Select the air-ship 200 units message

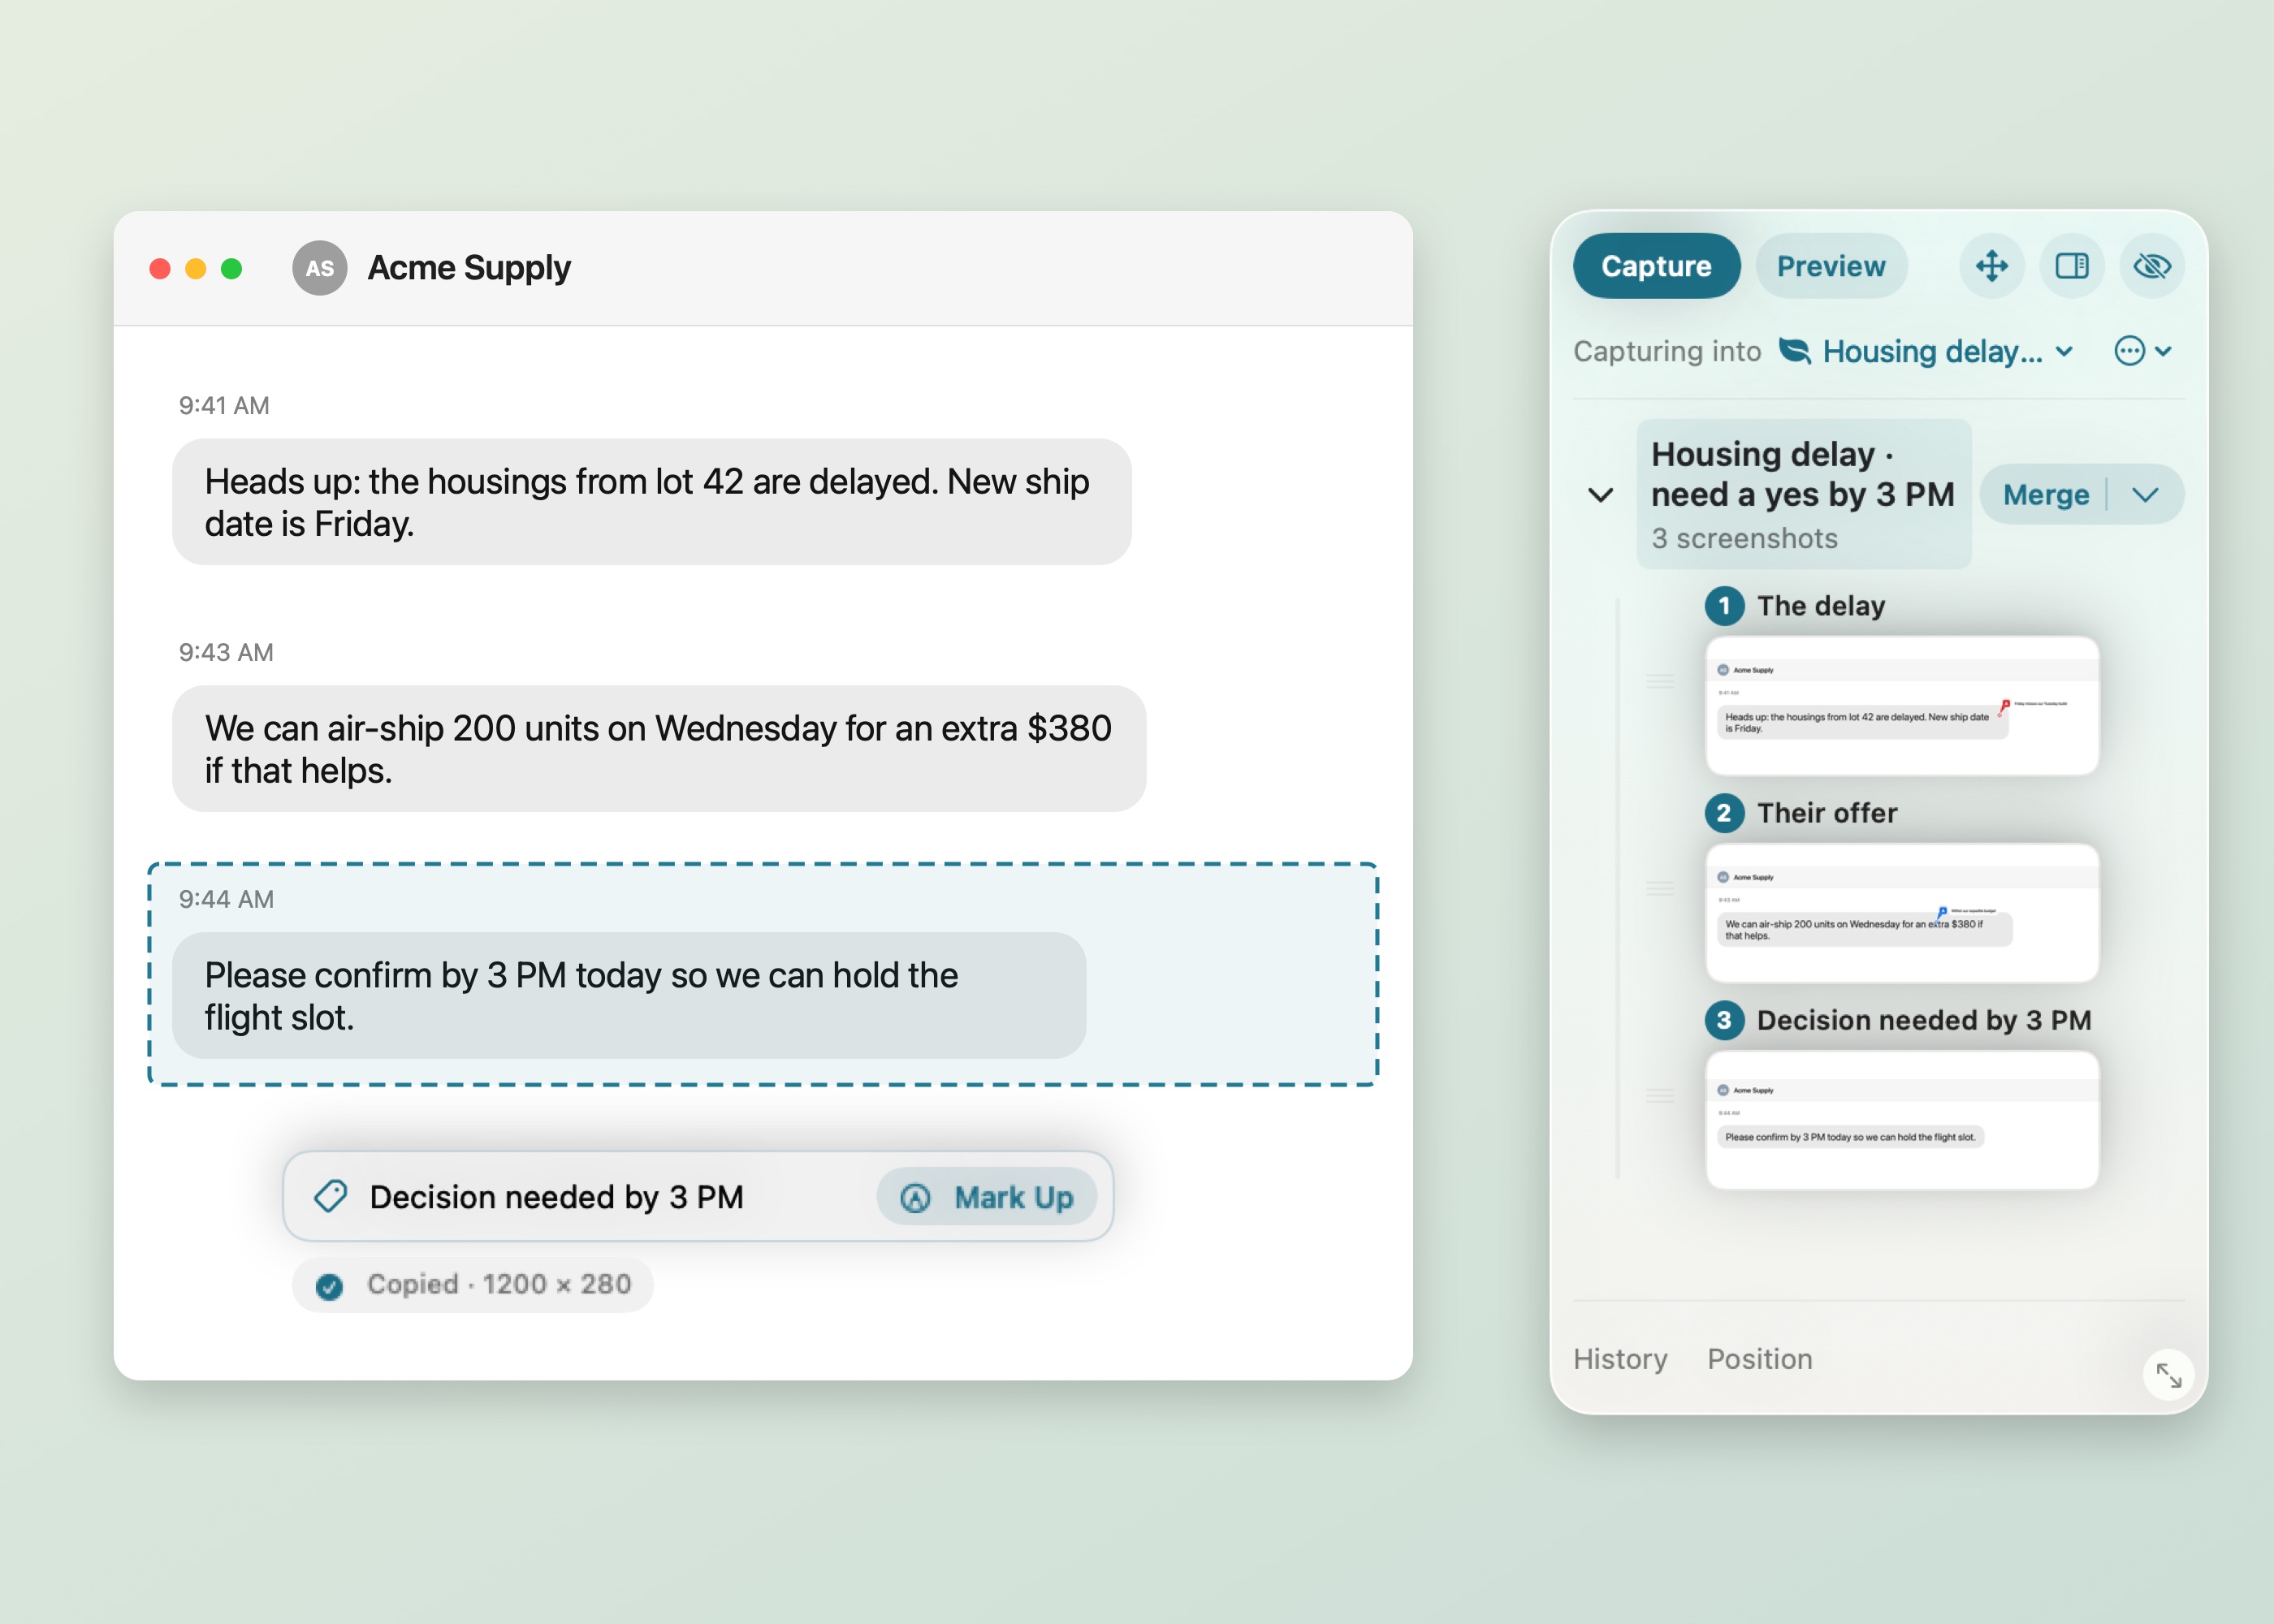click(x=659, y=749)
